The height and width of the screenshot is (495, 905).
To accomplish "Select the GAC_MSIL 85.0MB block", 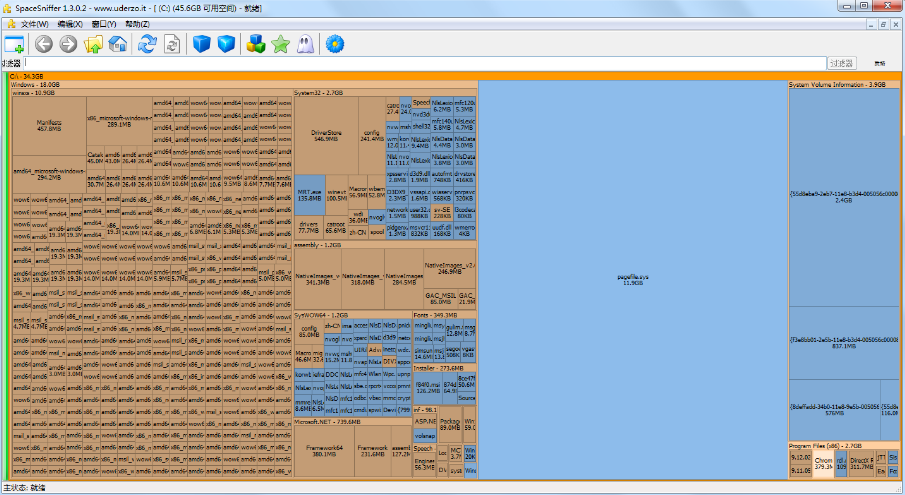I will click(x=440, y=298).
